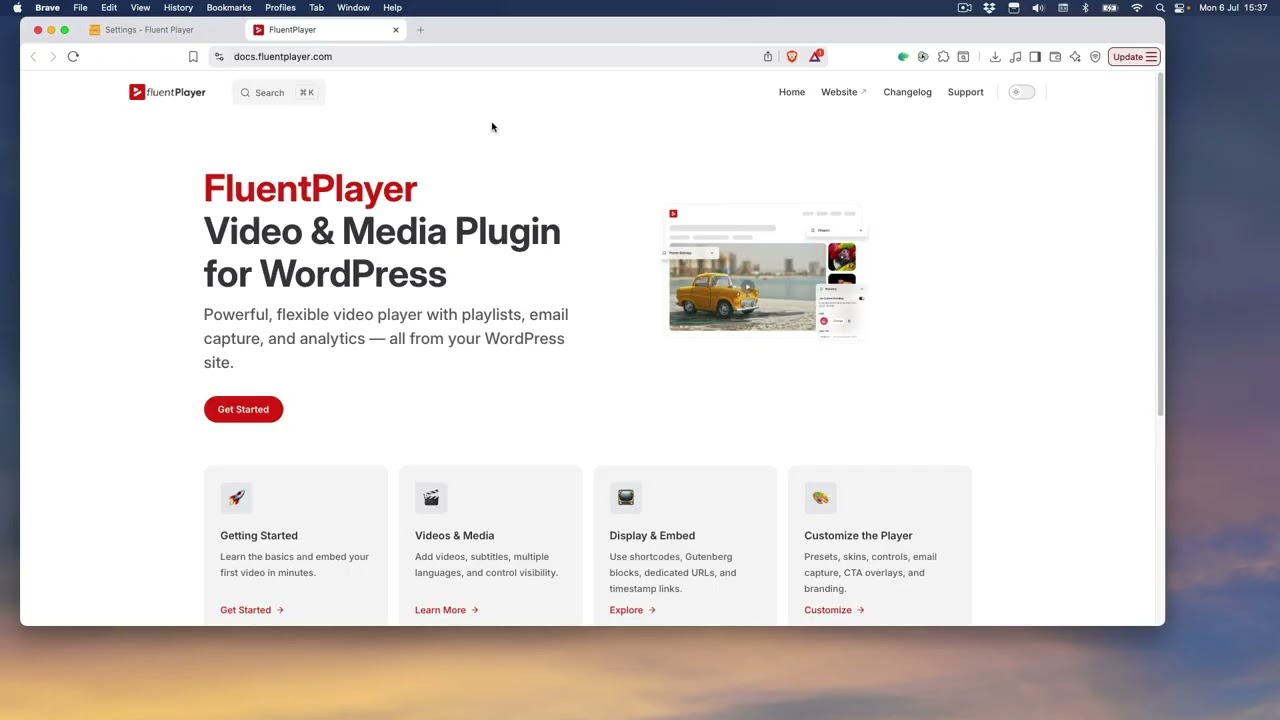Open the Bookmarks menu
This screenshot has height=720, width=1280.
[x=229, y=8]
